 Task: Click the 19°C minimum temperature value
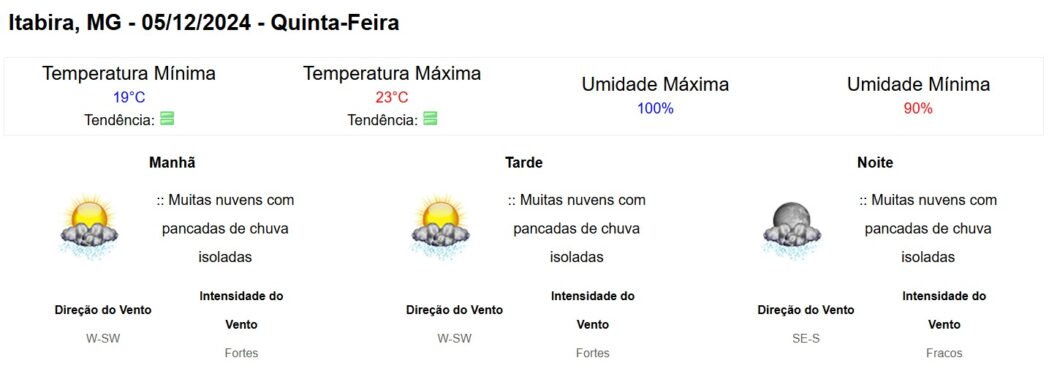point(129,98)
